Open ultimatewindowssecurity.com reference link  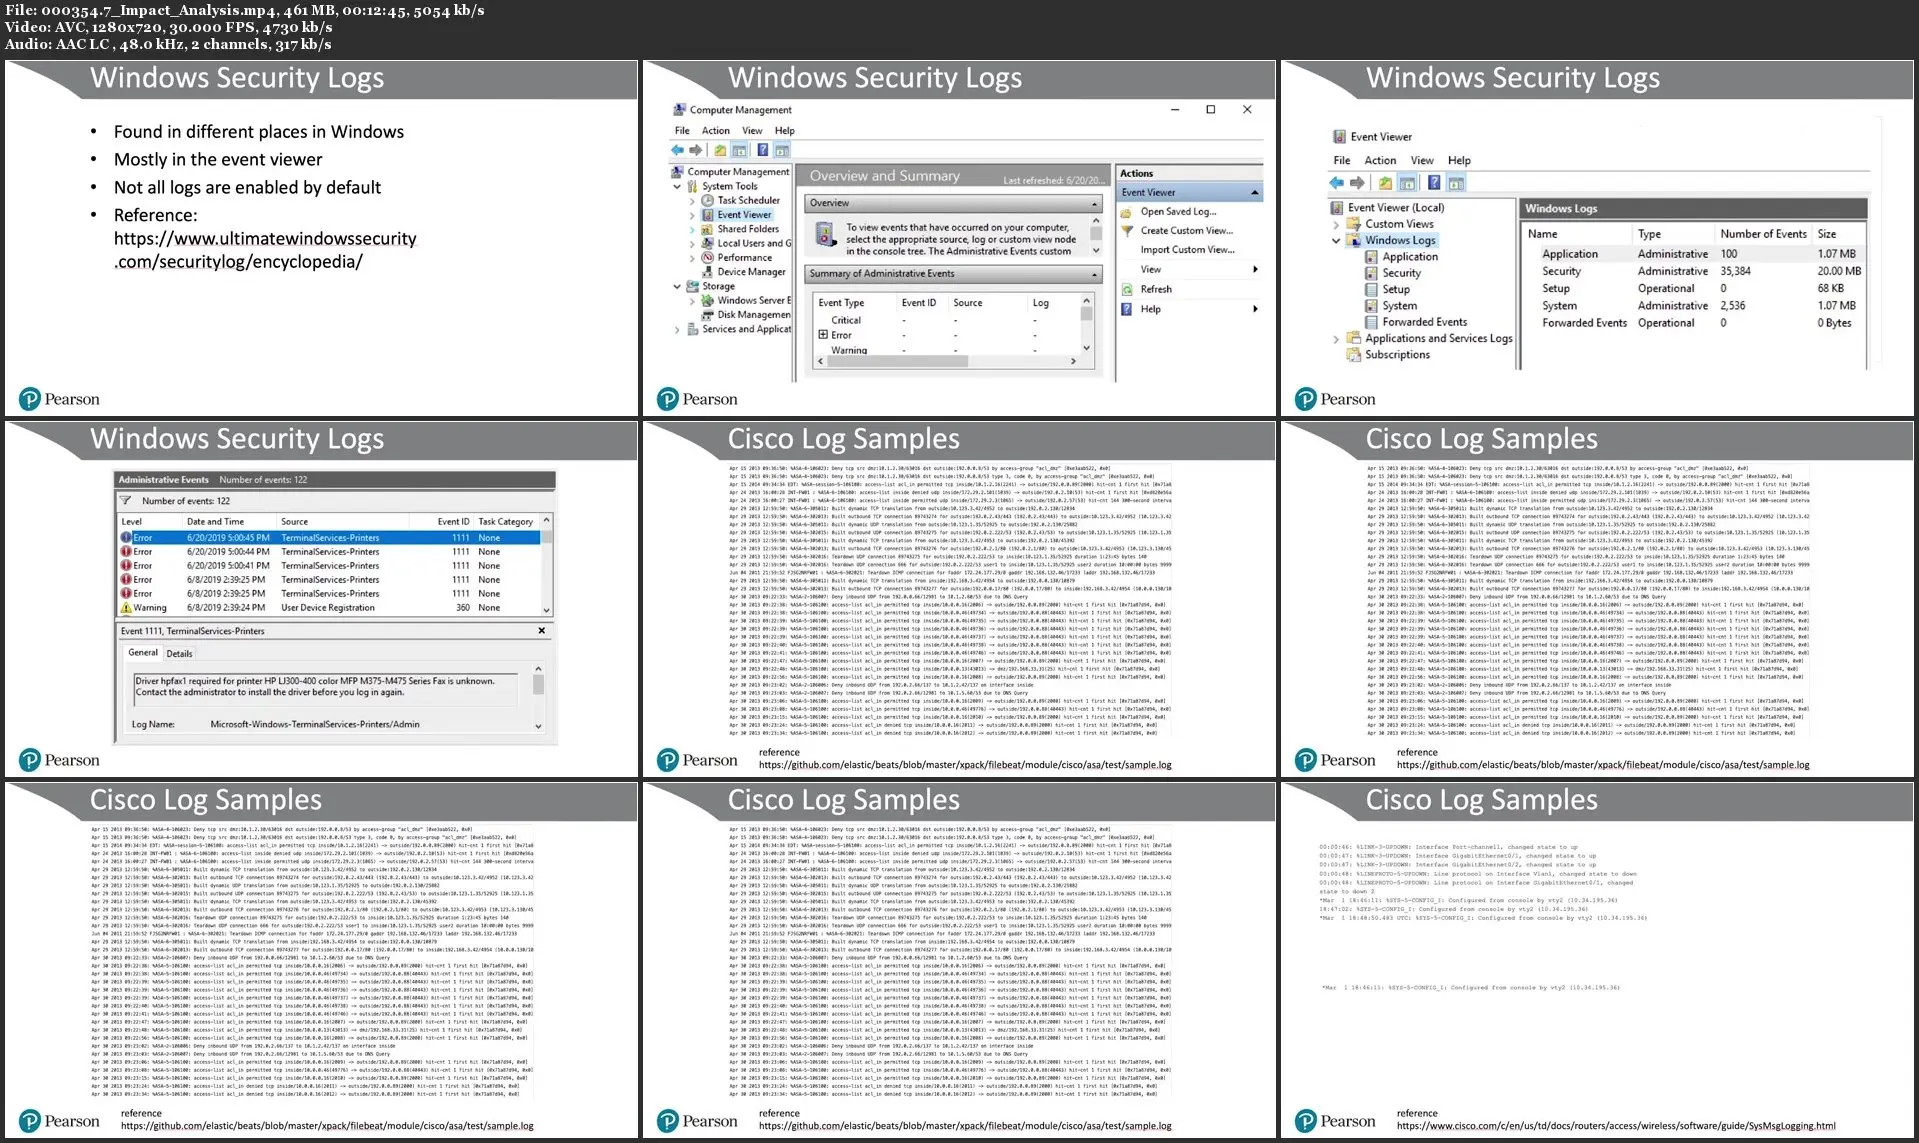pos(265,250)
